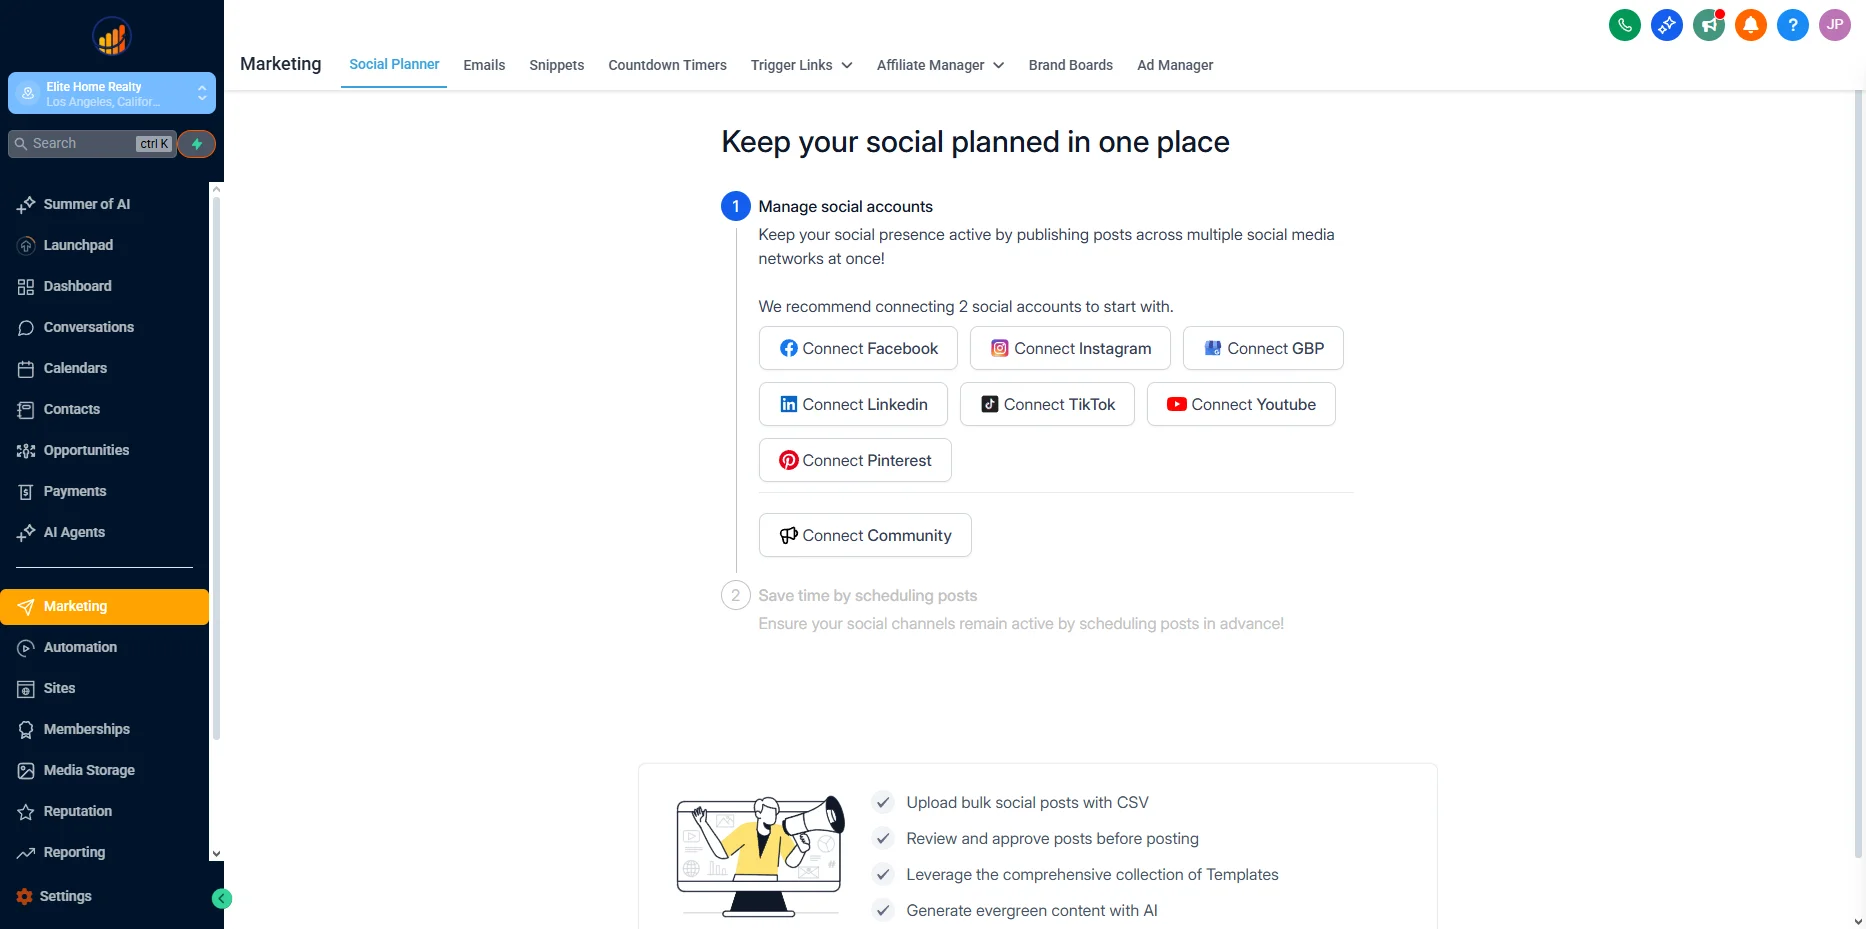Switch to the Emails tab
Screen dimensions: 1866x929
coord(484,65)
